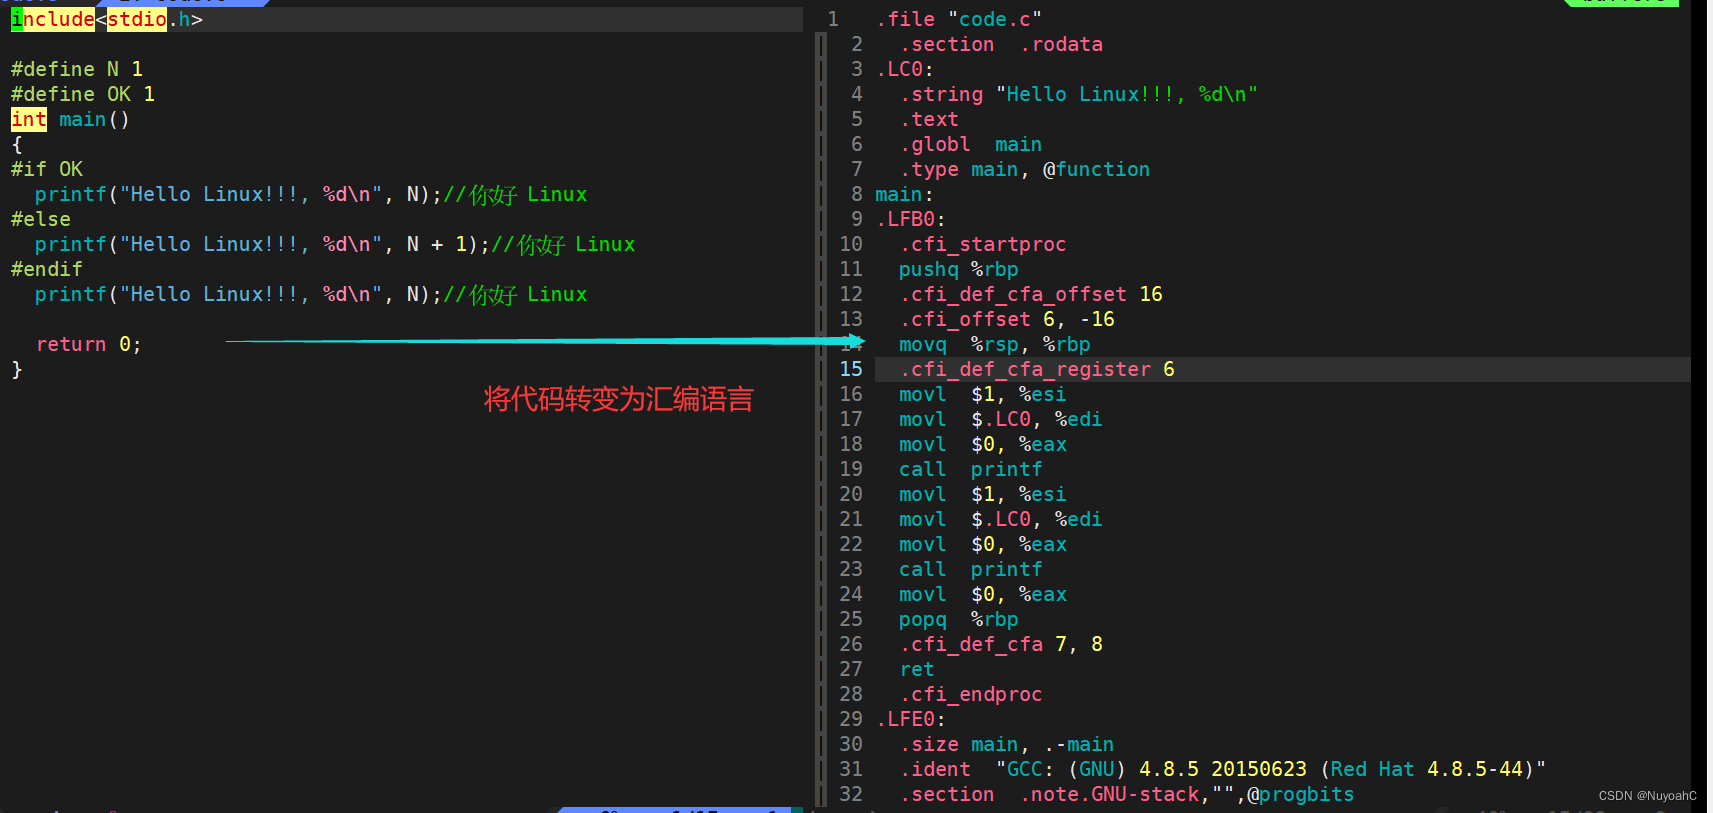Place cursor on '#define OK 1' line
The image size is (1713, 813).
click(x=83, y=94)
